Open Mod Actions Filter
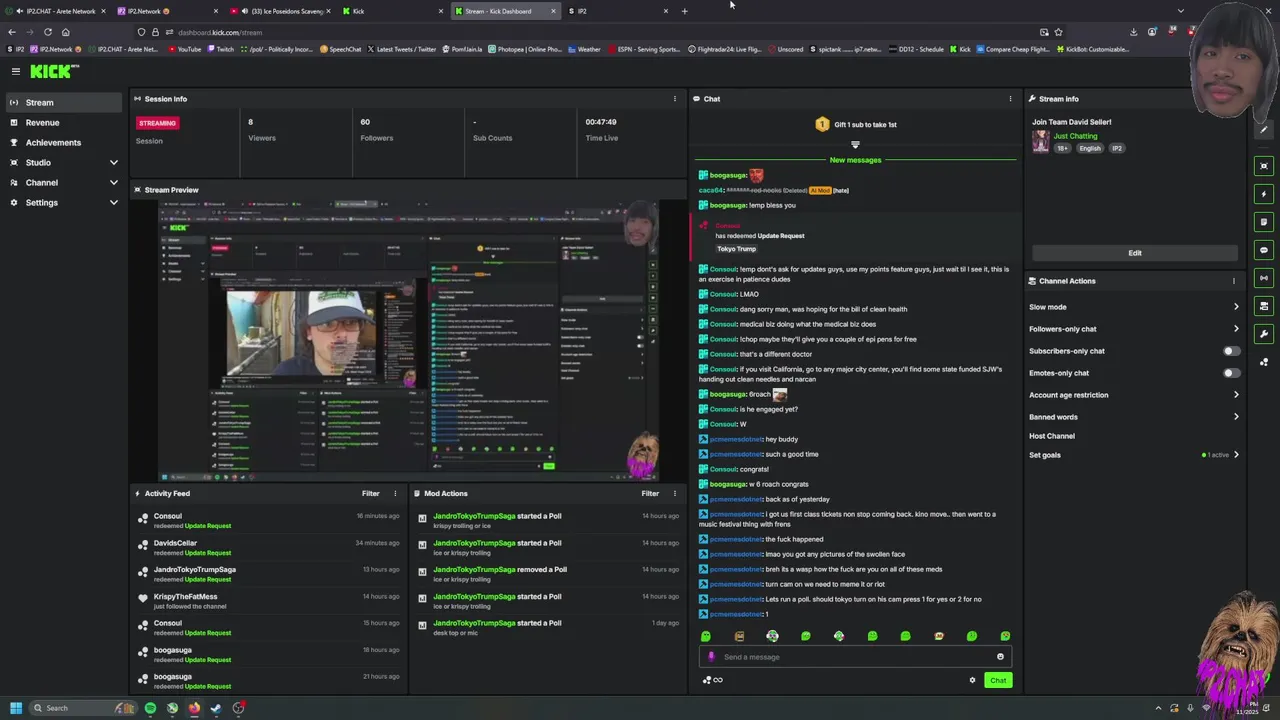 650,493
